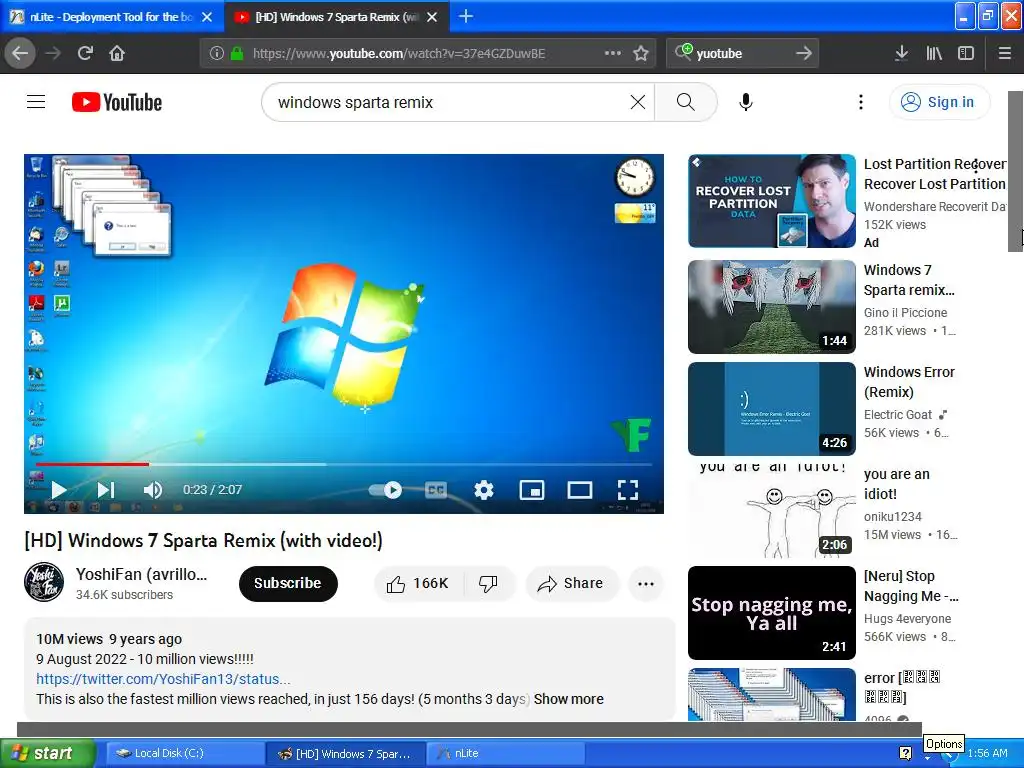Skip to next video
This screenshot has height=768, width=1024.
[106, 490]
